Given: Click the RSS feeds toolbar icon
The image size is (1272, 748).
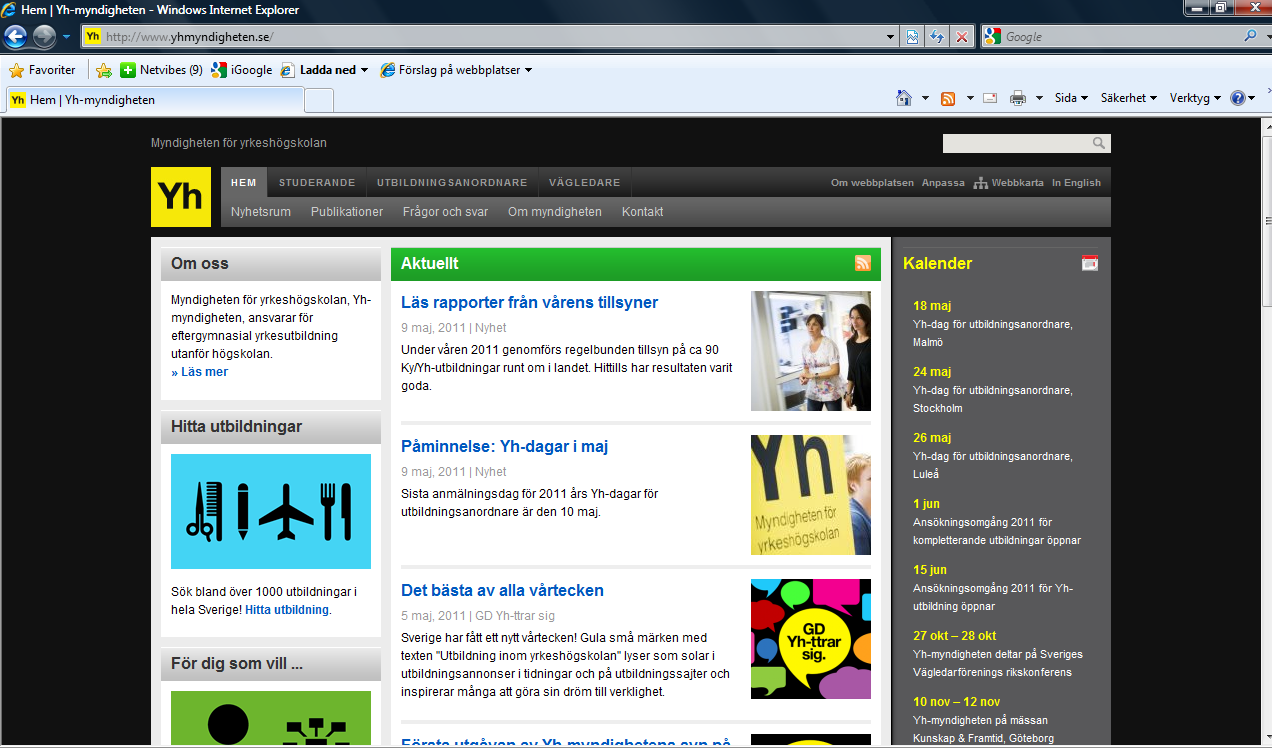Looking at the screenshot, I should tap(948, 98).
